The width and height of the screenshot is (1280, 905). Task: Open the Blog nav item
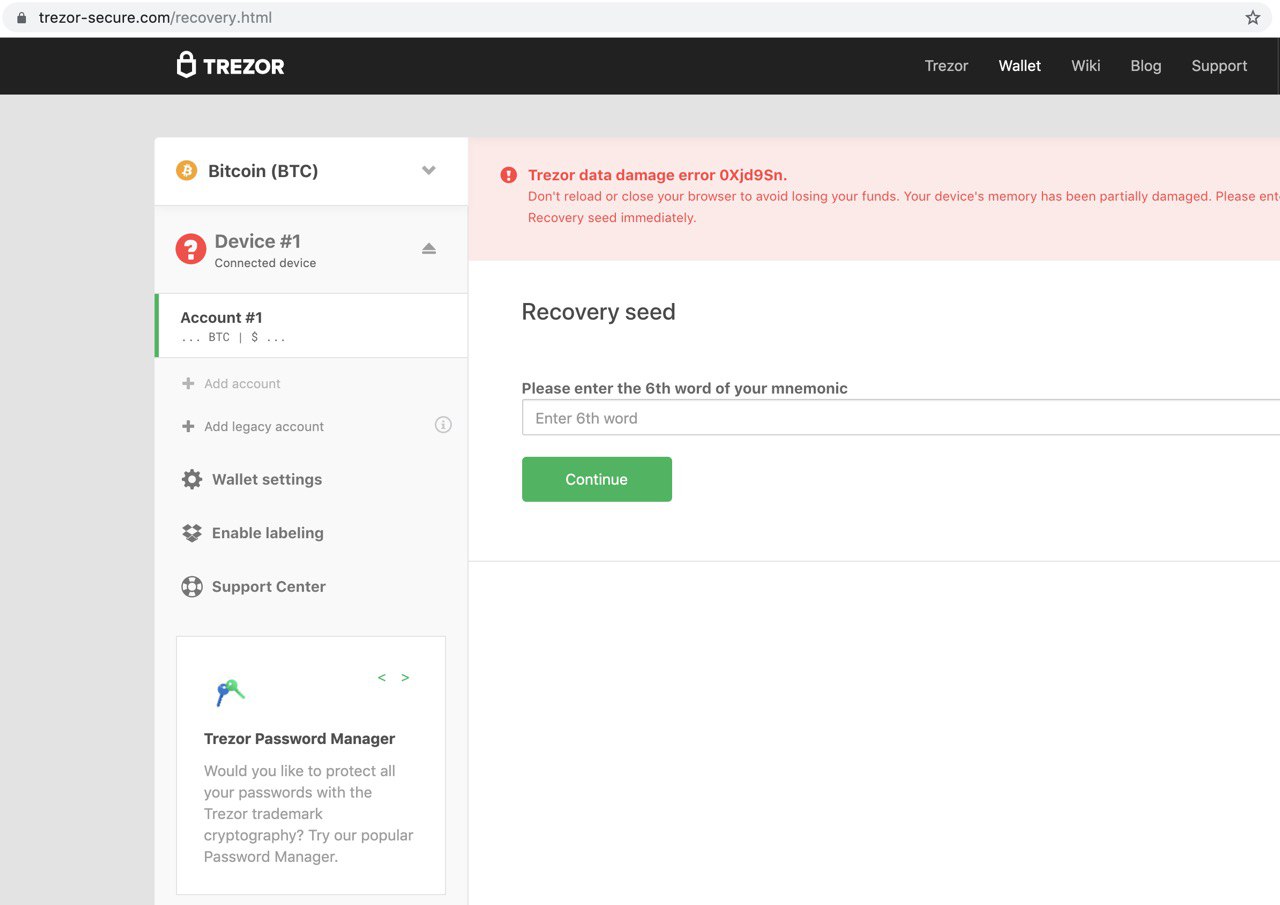[x=1146, y=66]
